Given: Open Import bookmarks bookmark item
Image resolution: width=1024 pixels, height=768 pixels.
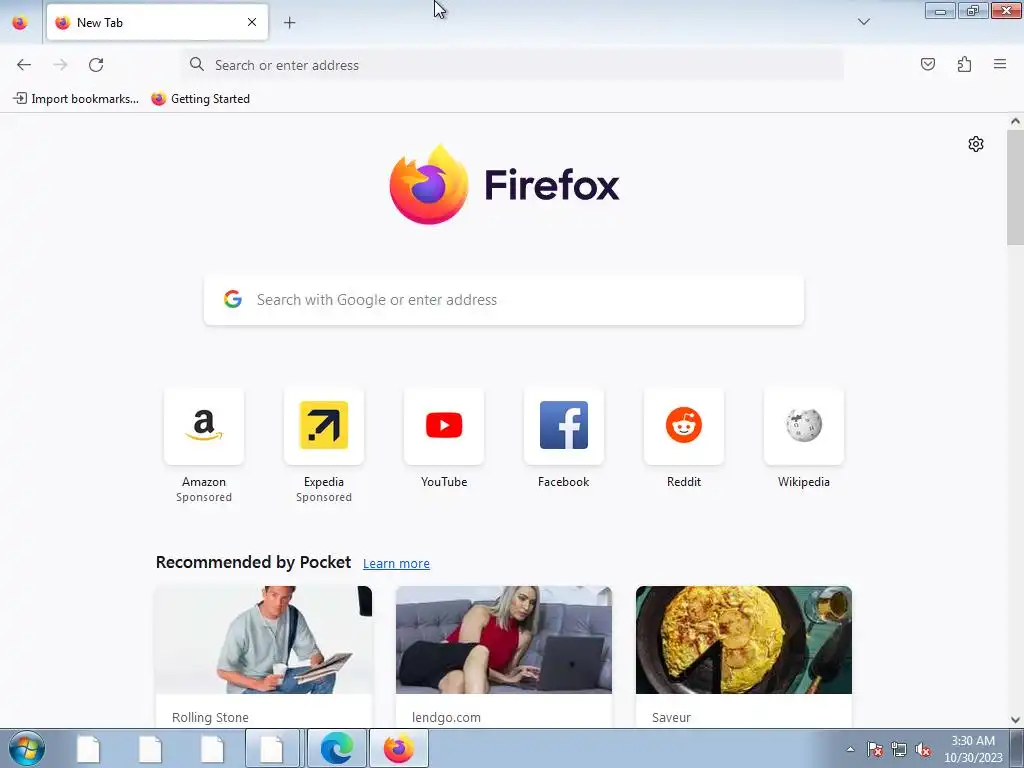Looking at the screenshot, I should click(76, 99).
